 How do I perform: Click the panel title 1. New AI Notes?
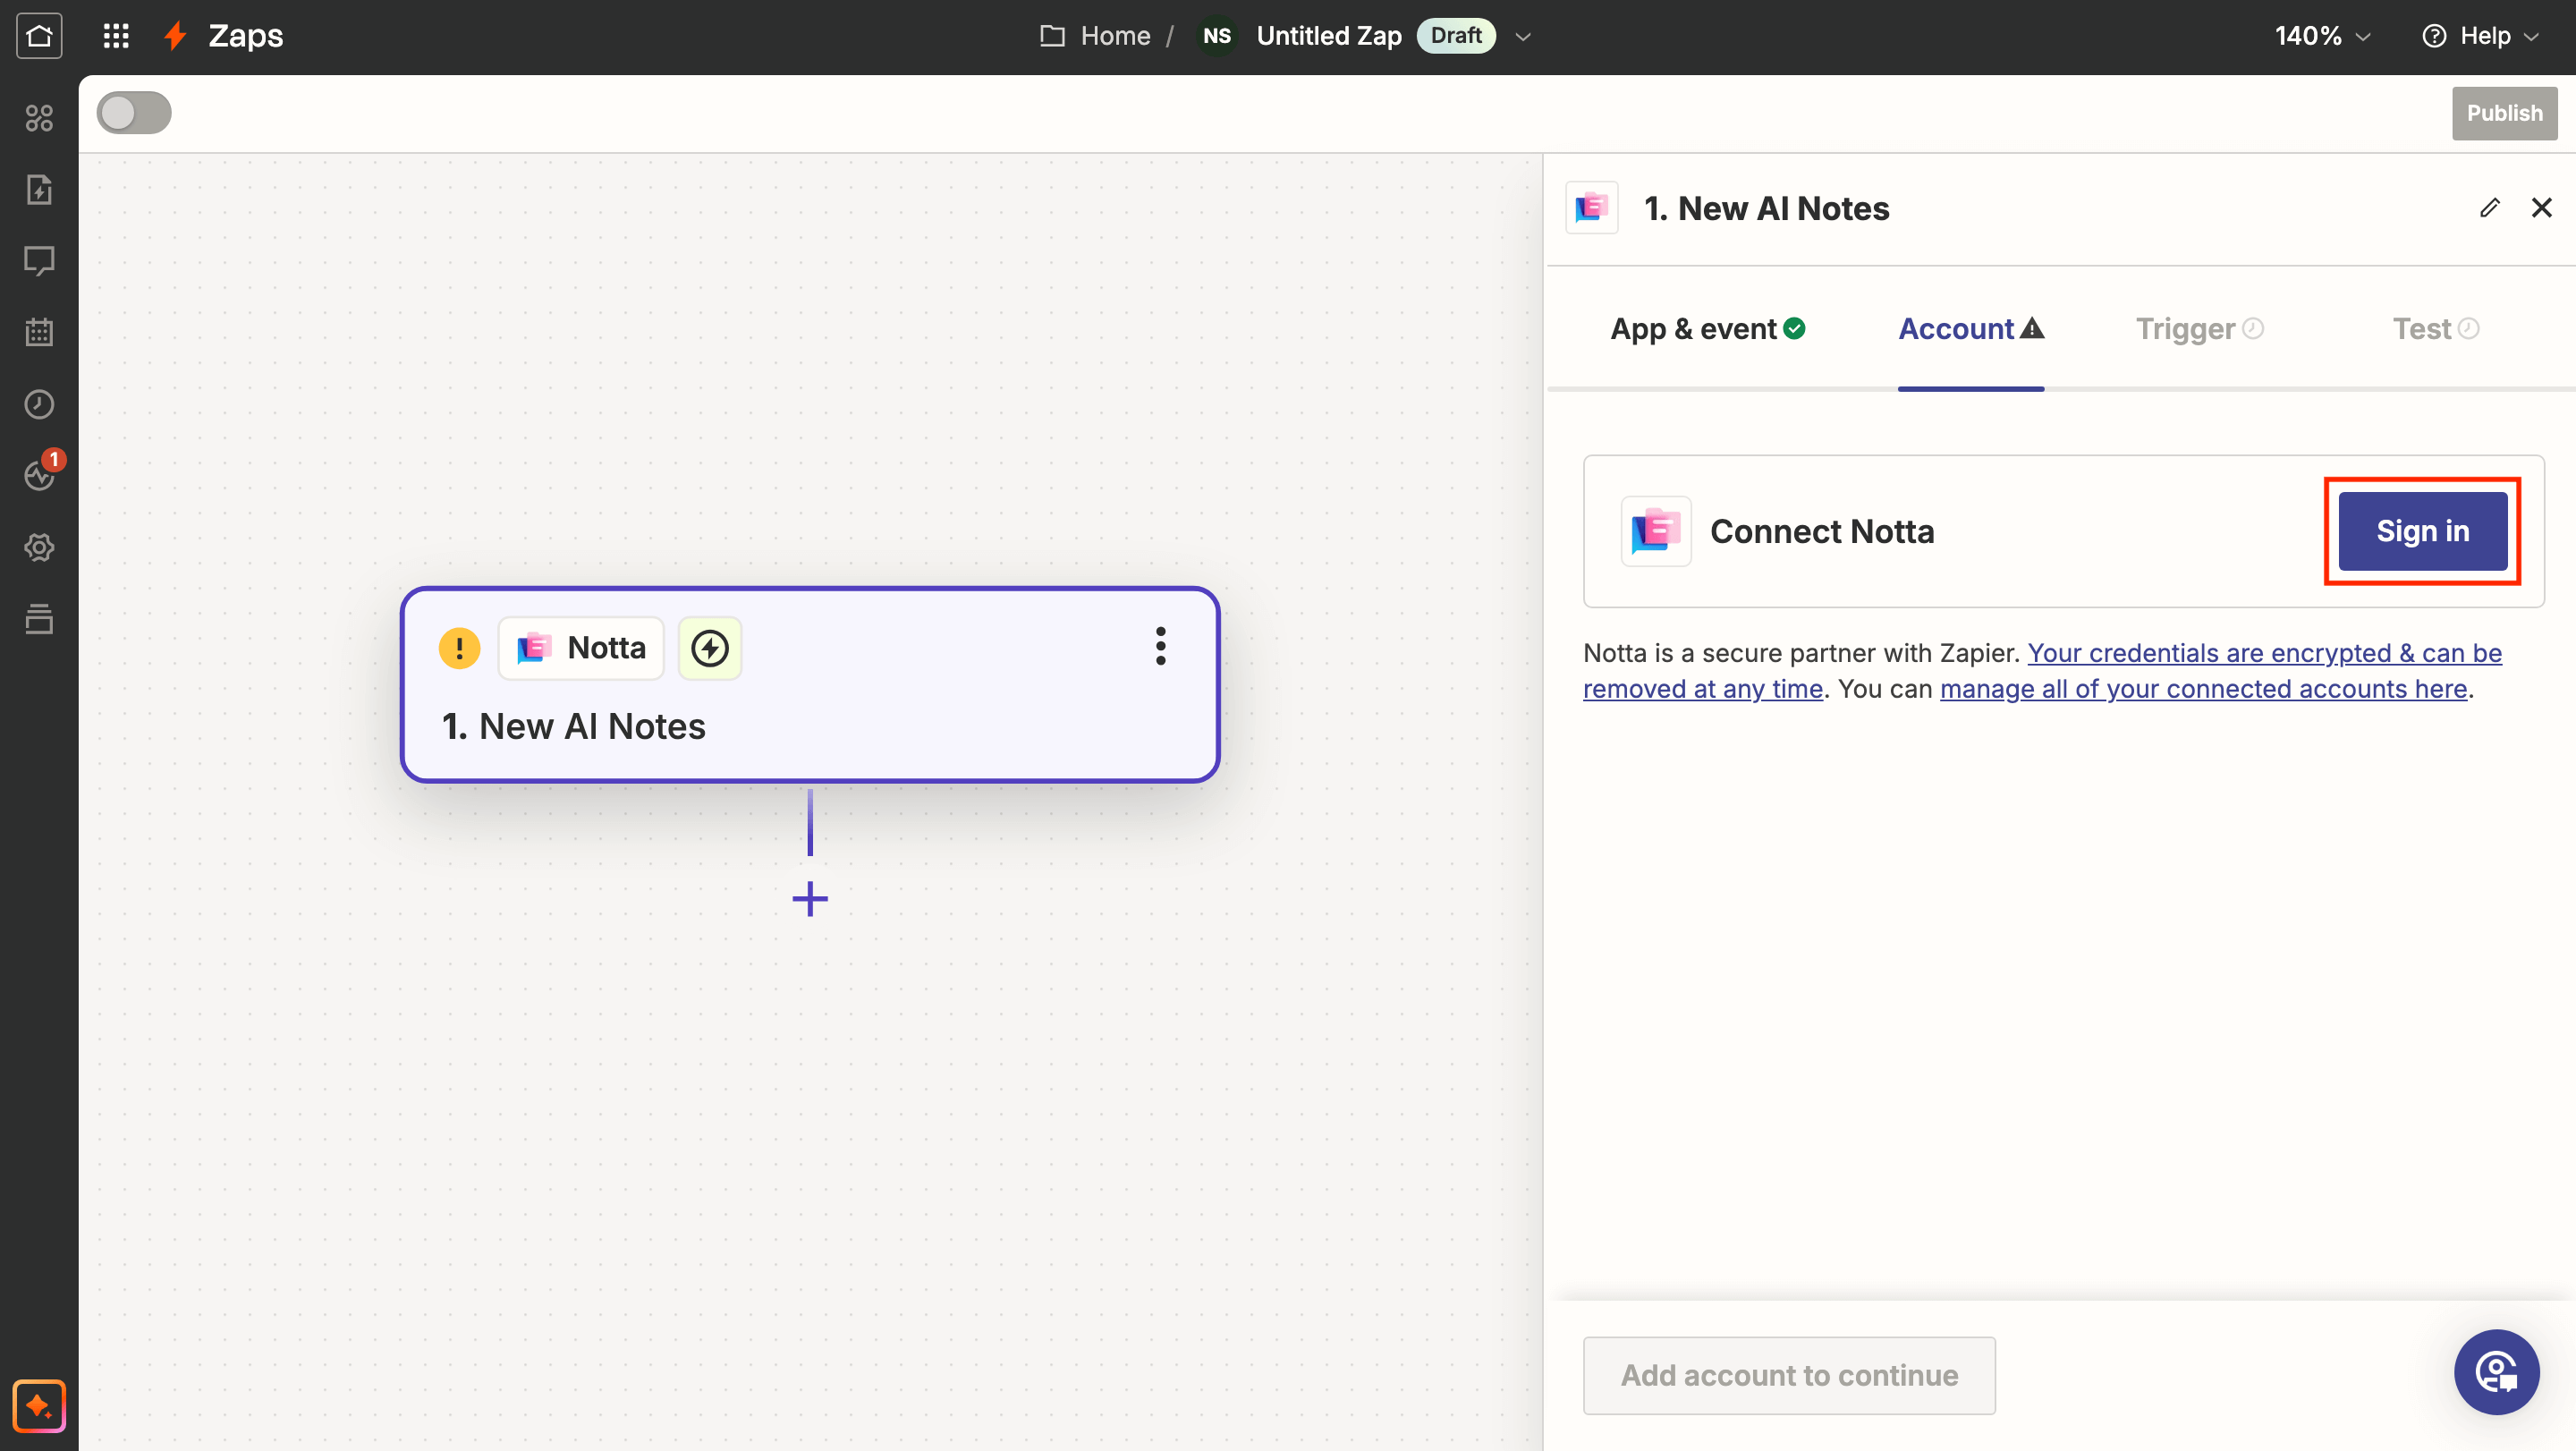1767,208
